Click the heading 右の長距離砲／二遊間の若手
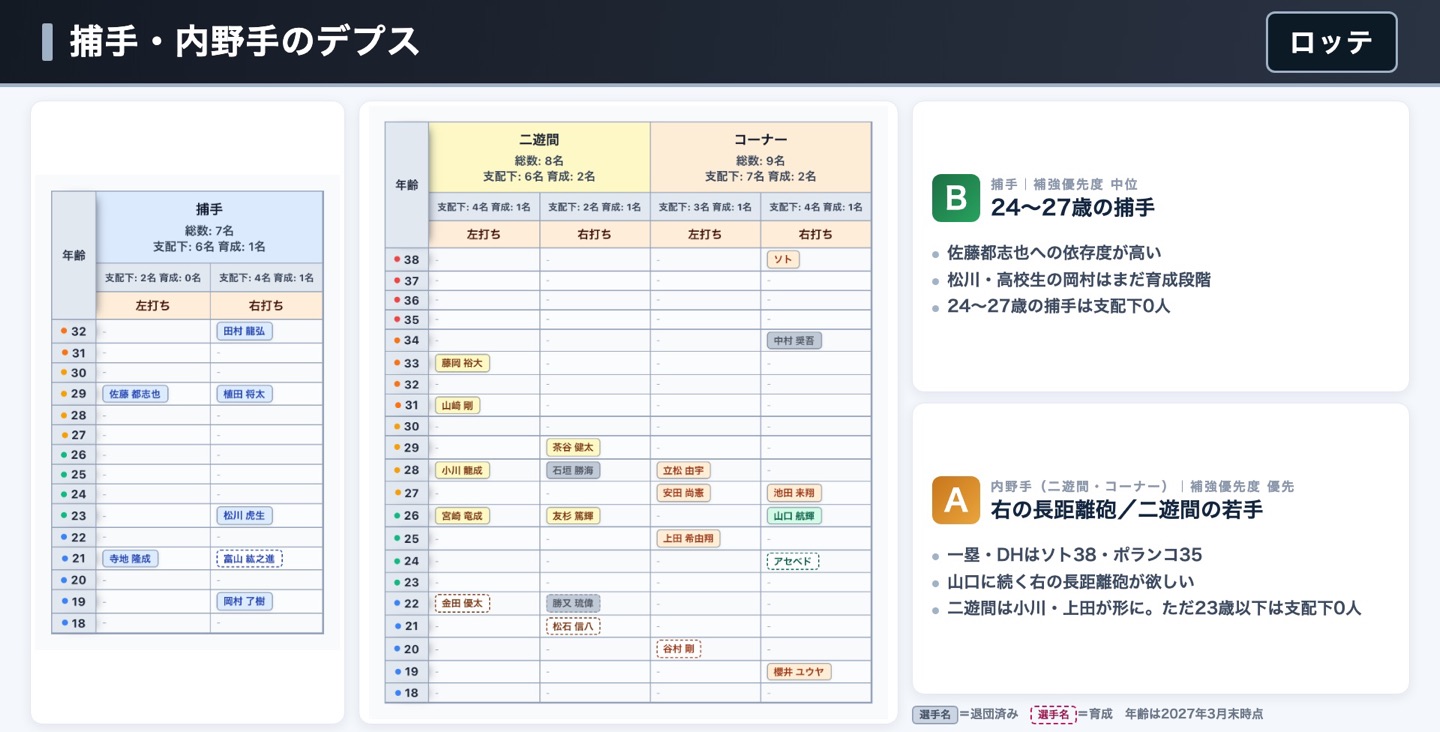This screenshot has width=1440, height=732. [x=1126, y=509]
